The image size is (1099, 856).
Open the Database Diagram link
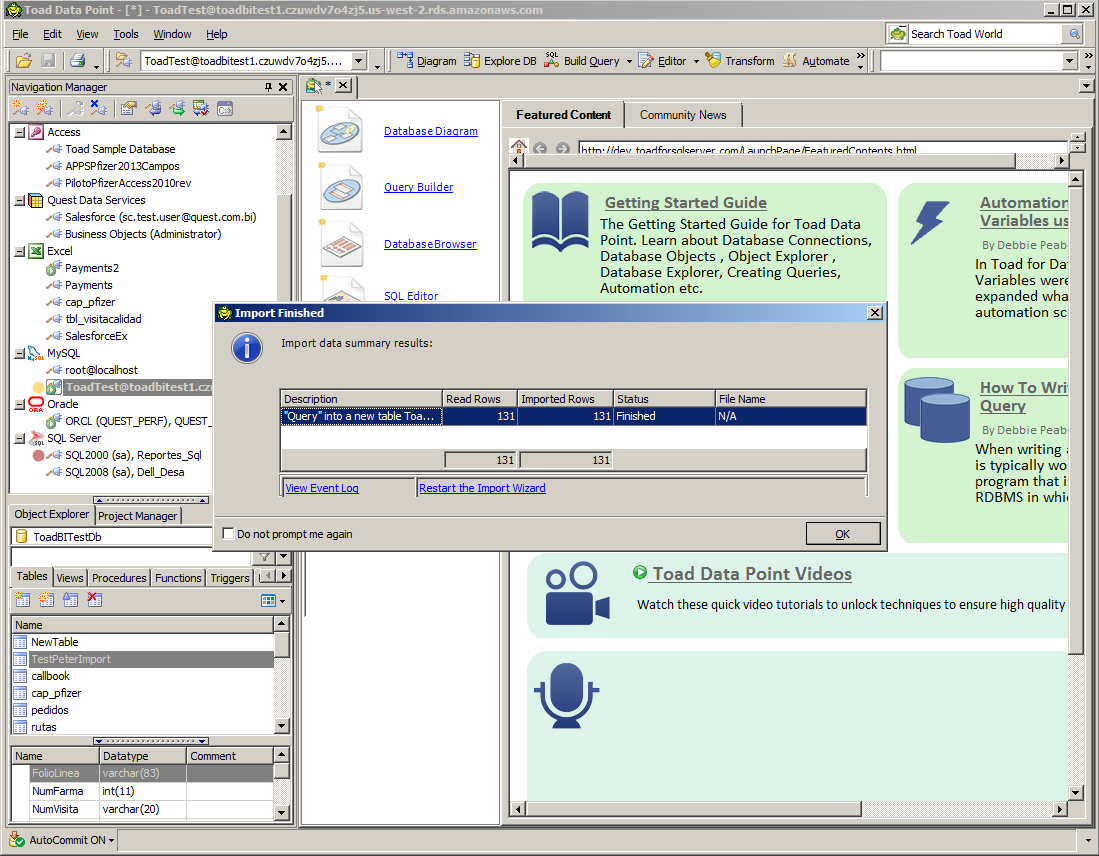point(431,131)
